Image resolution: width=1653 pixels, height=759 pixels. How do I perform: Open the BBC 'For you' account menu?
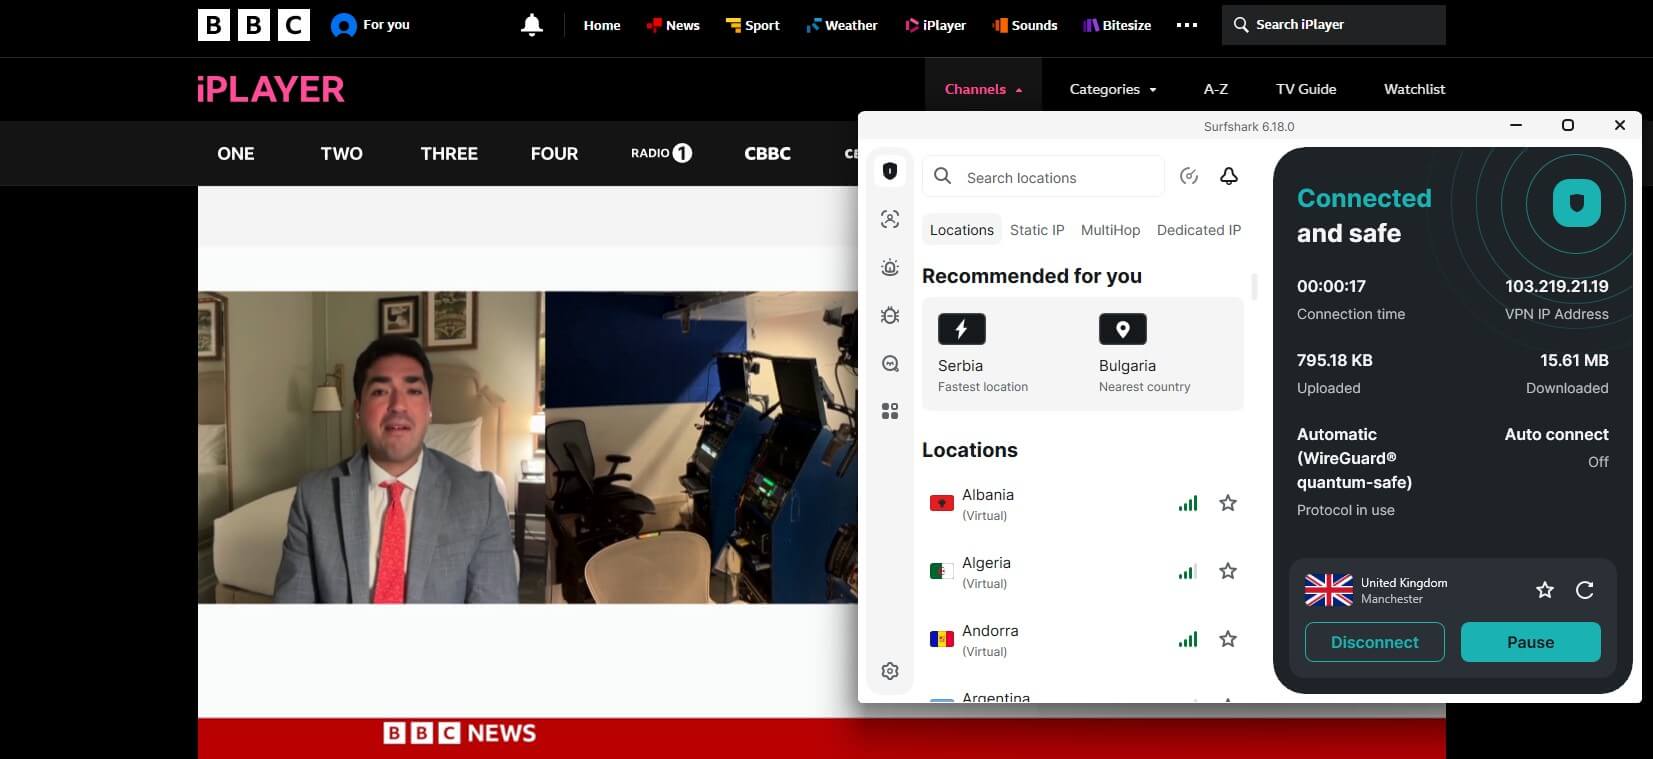[371, 25]
